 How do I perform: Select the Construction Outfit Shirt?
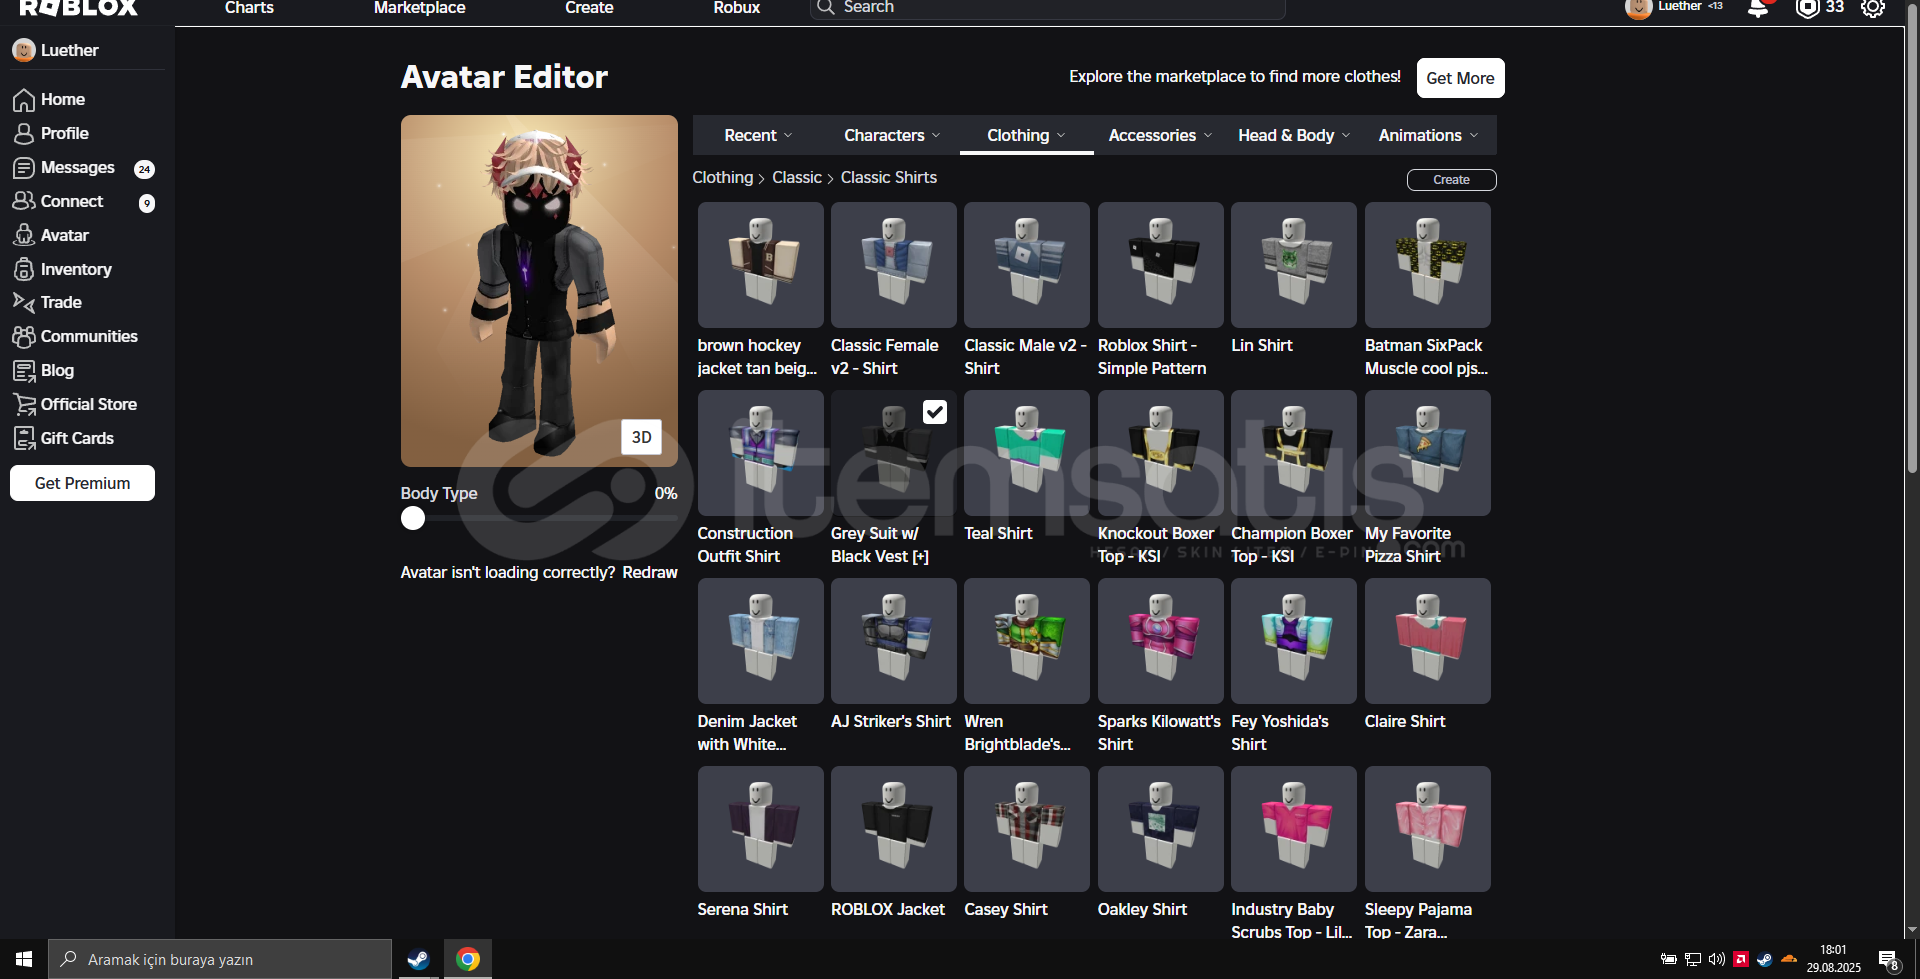pos(760,453)
